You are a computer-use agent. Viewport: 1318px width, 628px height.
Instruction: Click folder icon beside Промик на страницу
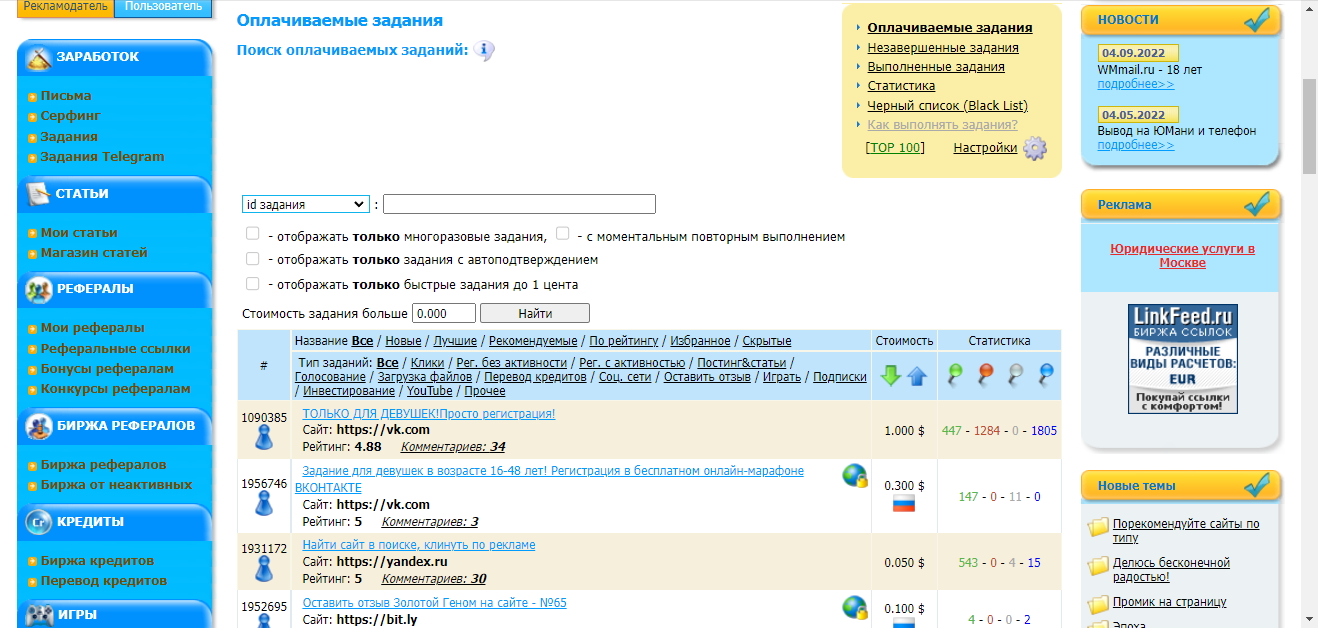[1098, 604]
